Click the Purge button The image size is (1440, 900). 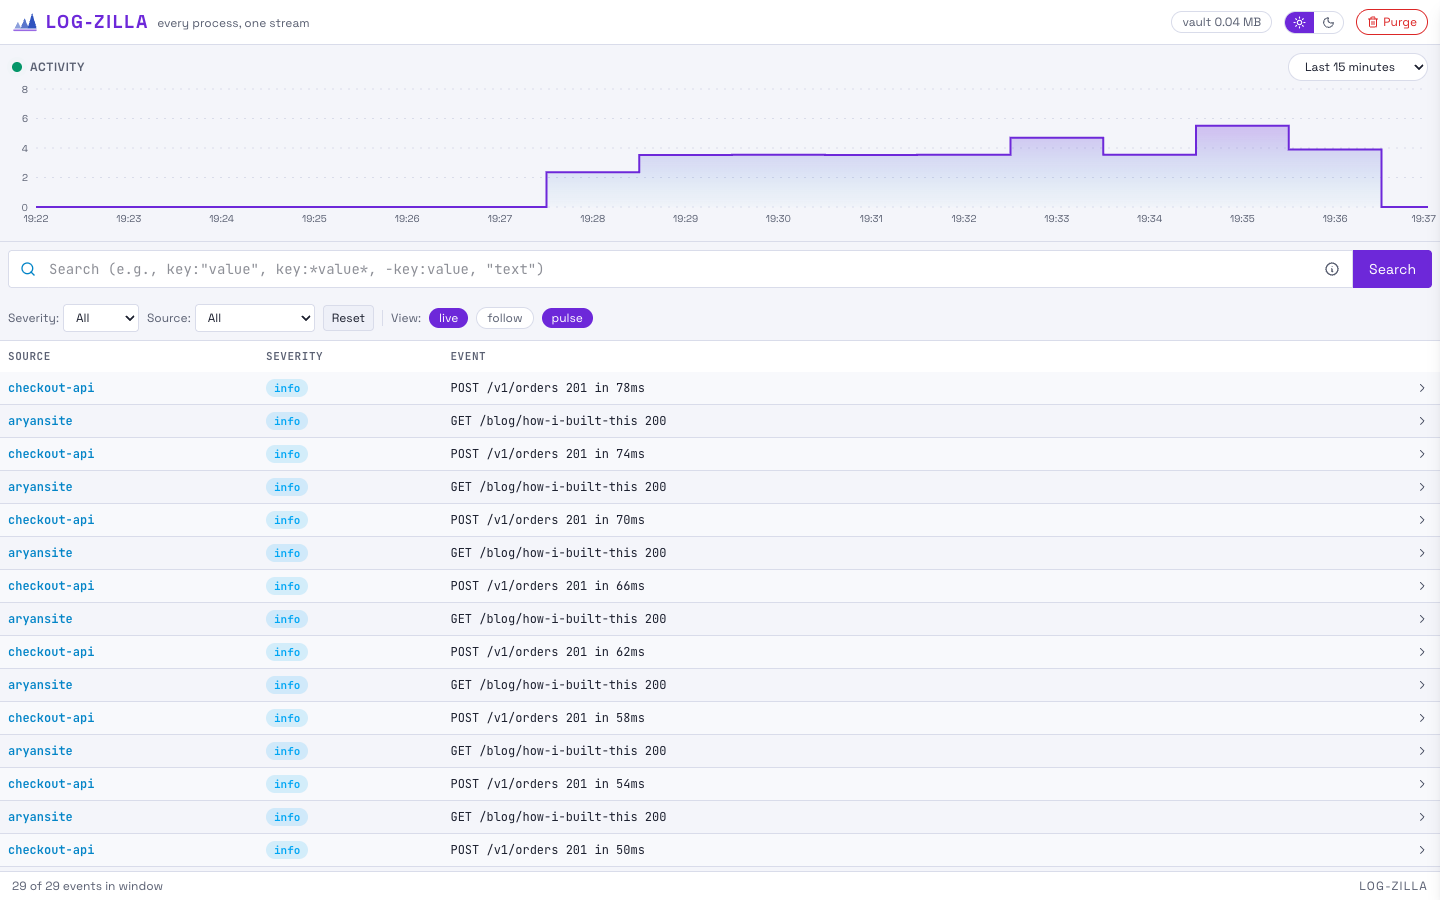click(1391, 22)
